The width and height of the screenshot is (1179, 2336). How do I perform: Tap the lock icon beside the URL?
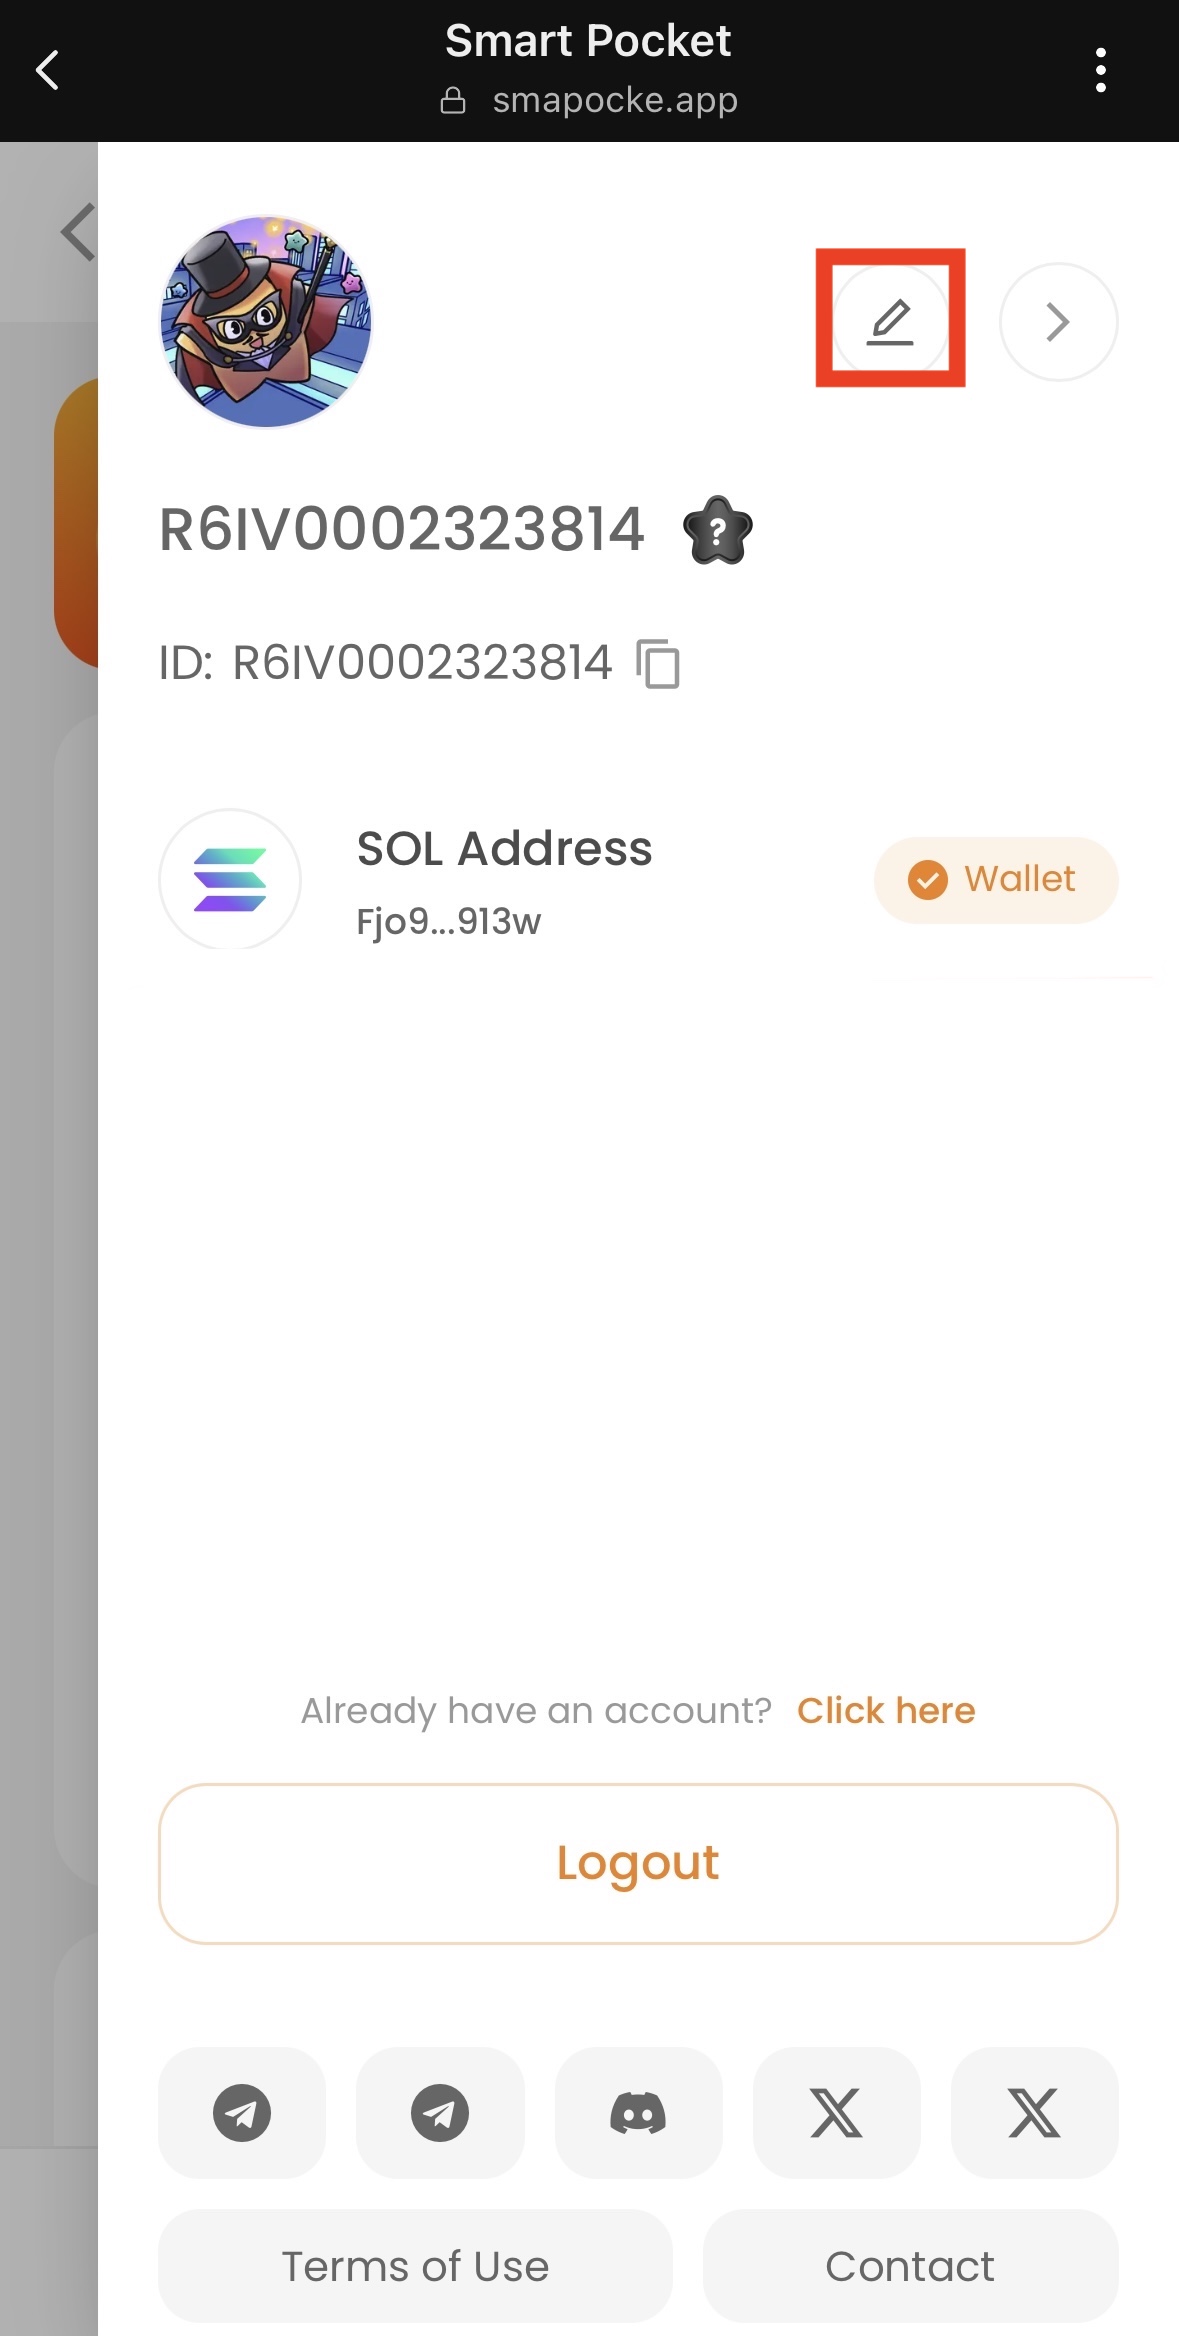tap(453, 100)
